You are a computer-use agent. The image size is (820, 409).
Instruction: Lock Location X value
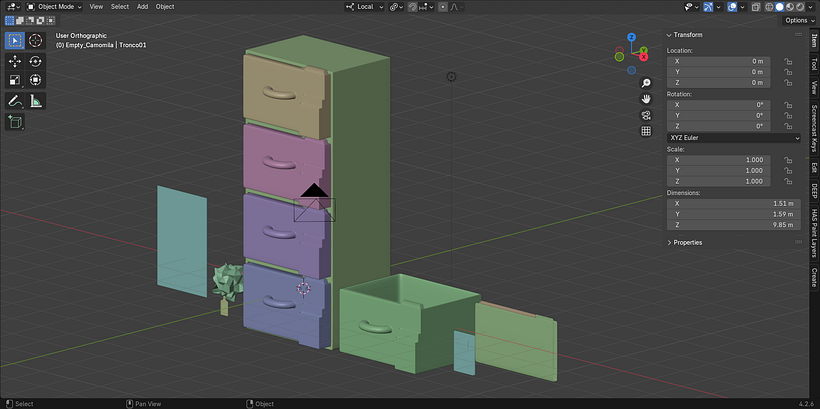[787, 61]
